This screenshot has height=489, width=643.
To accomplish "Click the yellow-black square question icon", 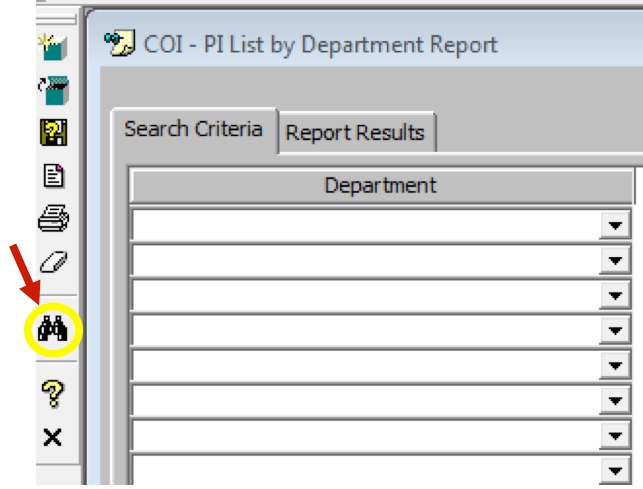I will coord(52,133).
